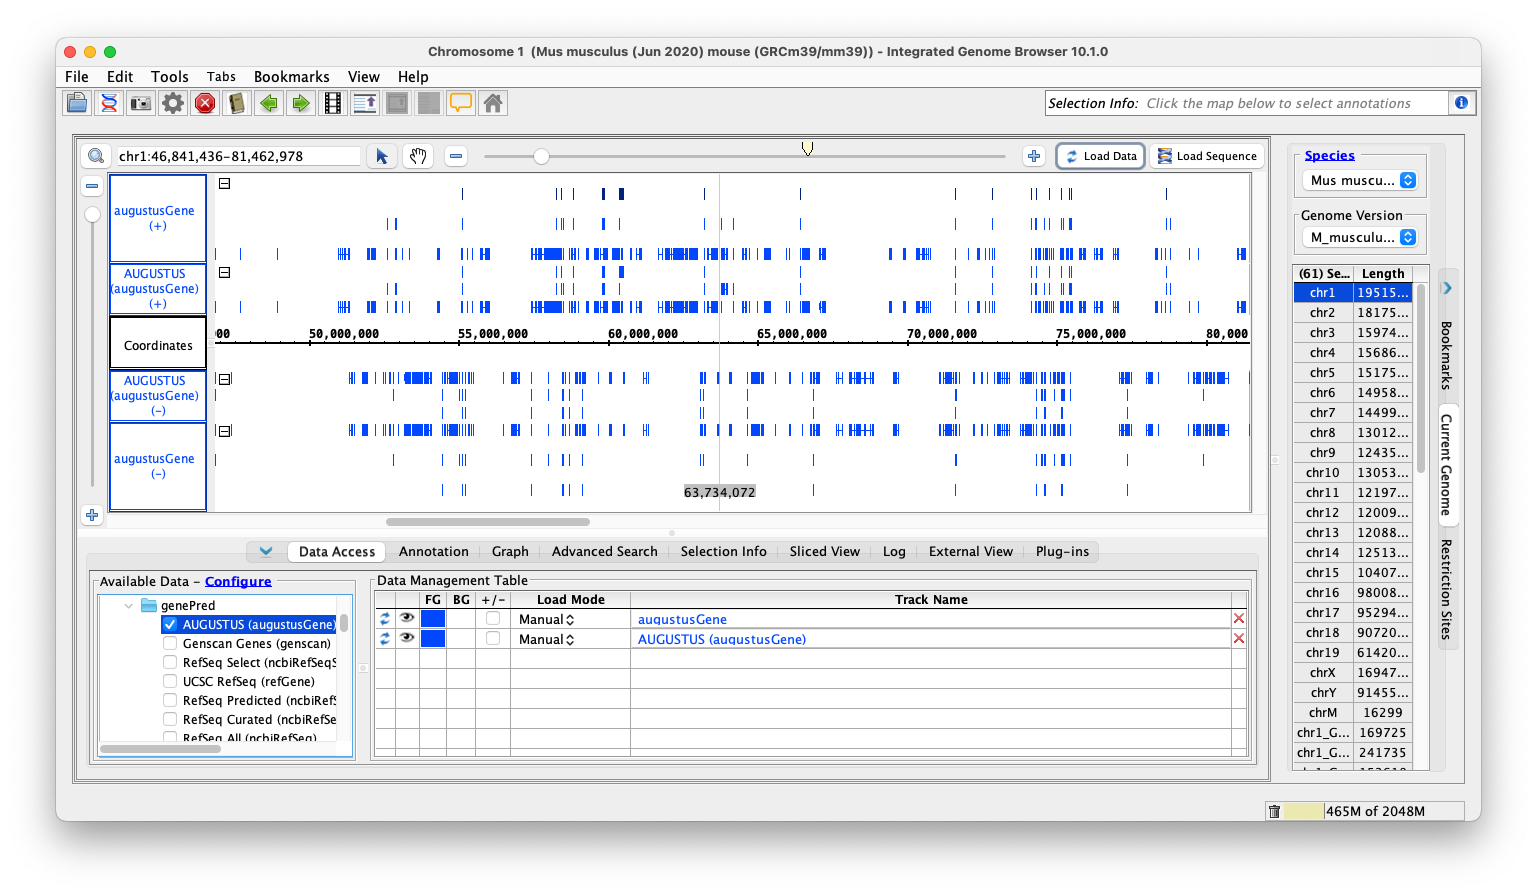Collapse the genePred folder in Available Data
Image resolution: width=1537 pixels, height=895 pixels.
pyautogui.click(x=128, y=606)
